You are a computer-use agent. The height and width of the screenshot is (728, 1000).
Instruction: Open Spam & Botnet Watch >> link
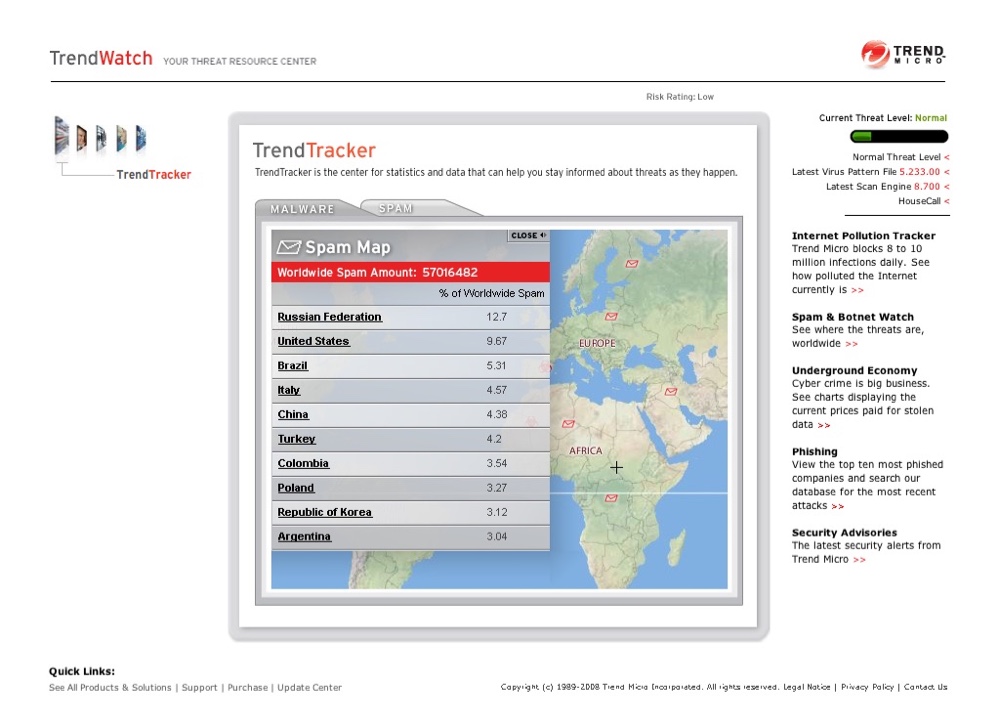click(851, 344)
